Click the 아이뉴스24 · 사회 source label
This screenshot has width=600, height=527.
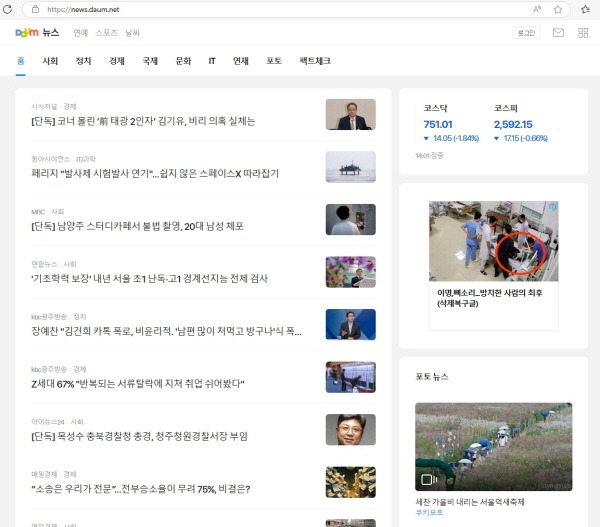point(57,422)
